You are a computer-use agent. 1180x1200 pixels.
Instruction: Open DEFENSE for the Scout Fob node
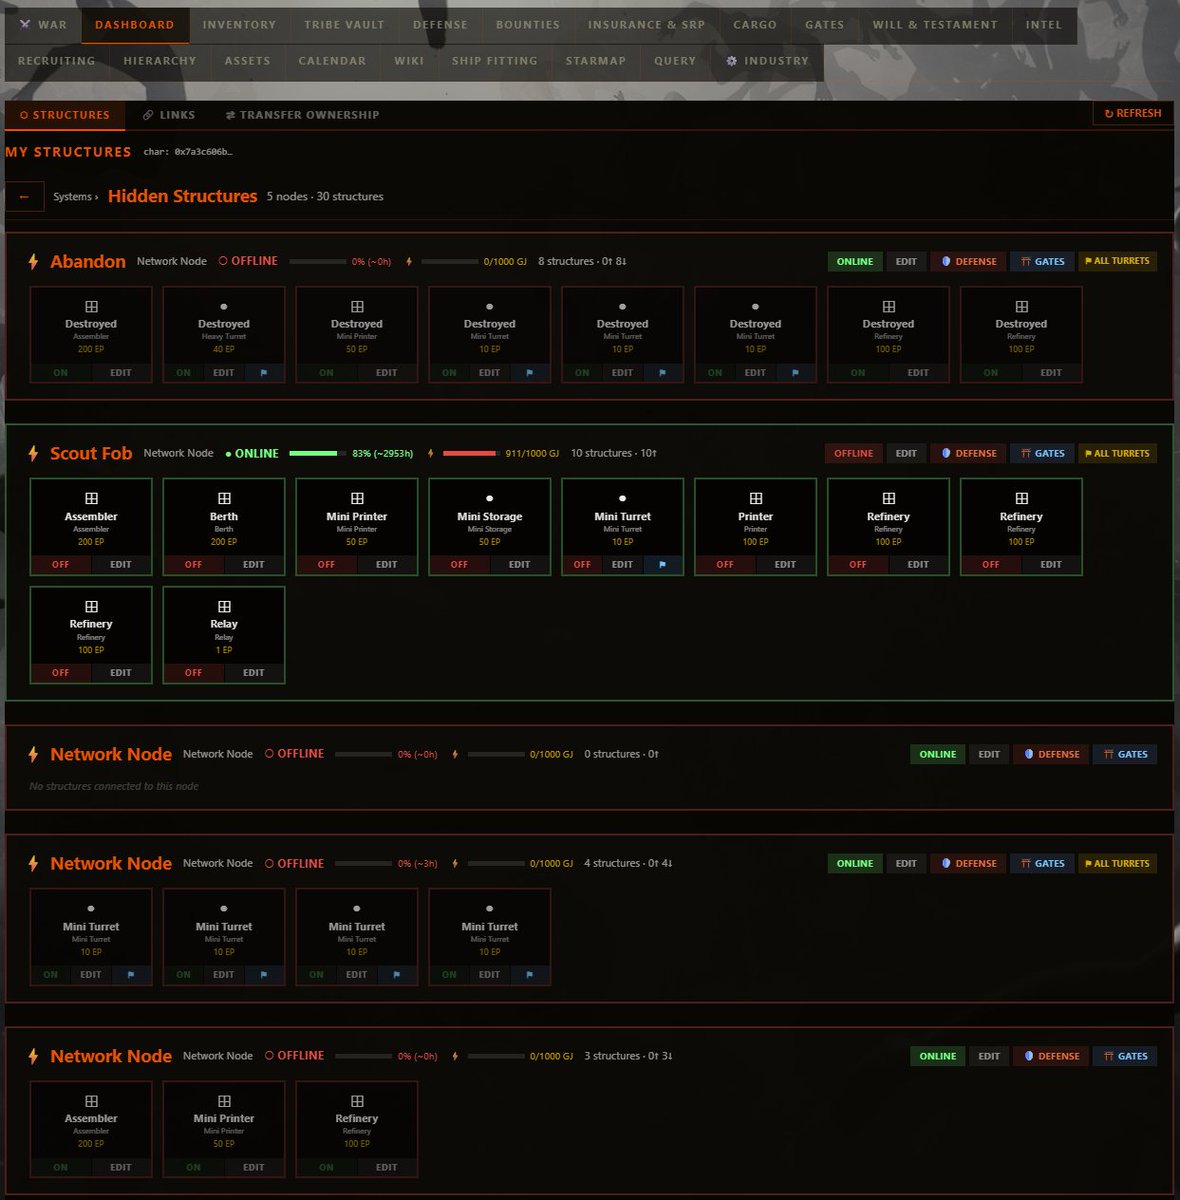[x=969, y=454]
